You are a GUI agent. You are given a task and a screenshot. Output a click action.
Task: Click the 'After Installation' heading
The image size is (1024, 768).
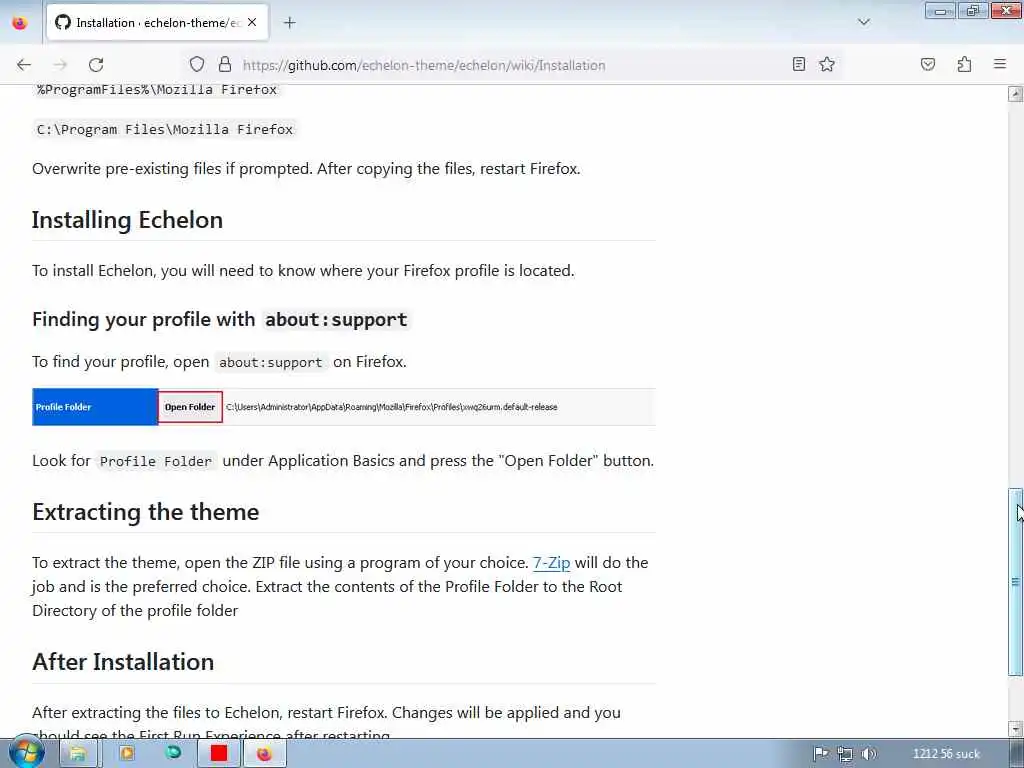pyautogui.click(x=123, y=662)
